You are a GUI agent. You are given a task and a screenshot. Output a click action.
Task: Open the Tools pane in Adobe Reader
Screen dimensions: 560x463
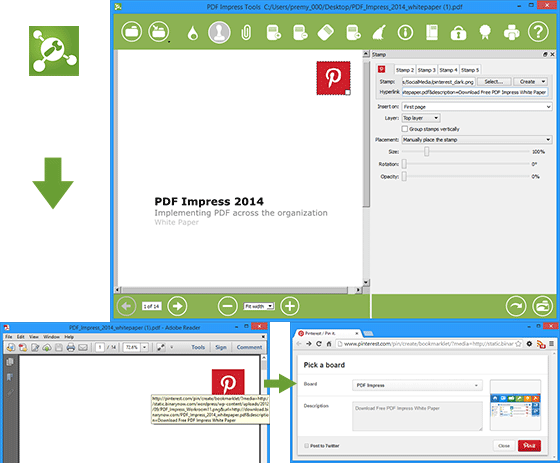(x=198, y=347)
